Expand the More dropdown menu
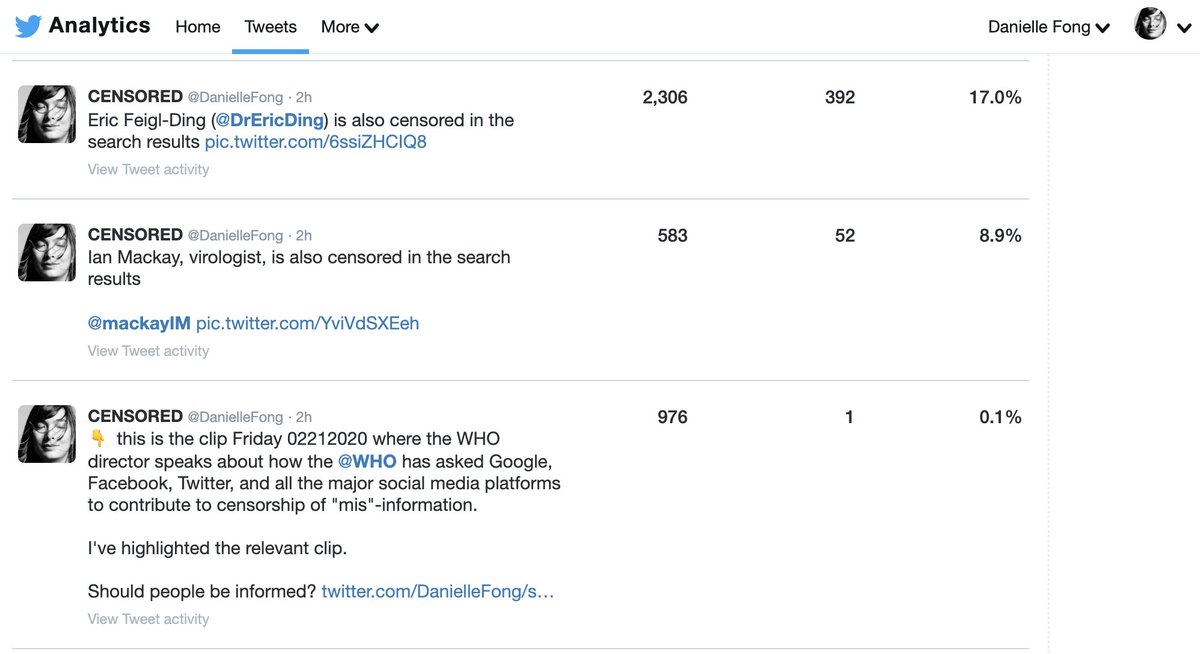The image size is (1200, 654). click(350, 27)
